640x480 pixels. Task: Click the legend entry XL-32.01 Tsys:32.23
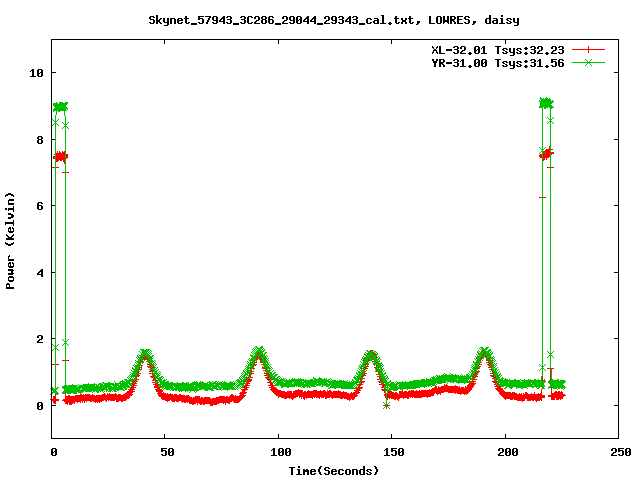click(x=498, y=50)
